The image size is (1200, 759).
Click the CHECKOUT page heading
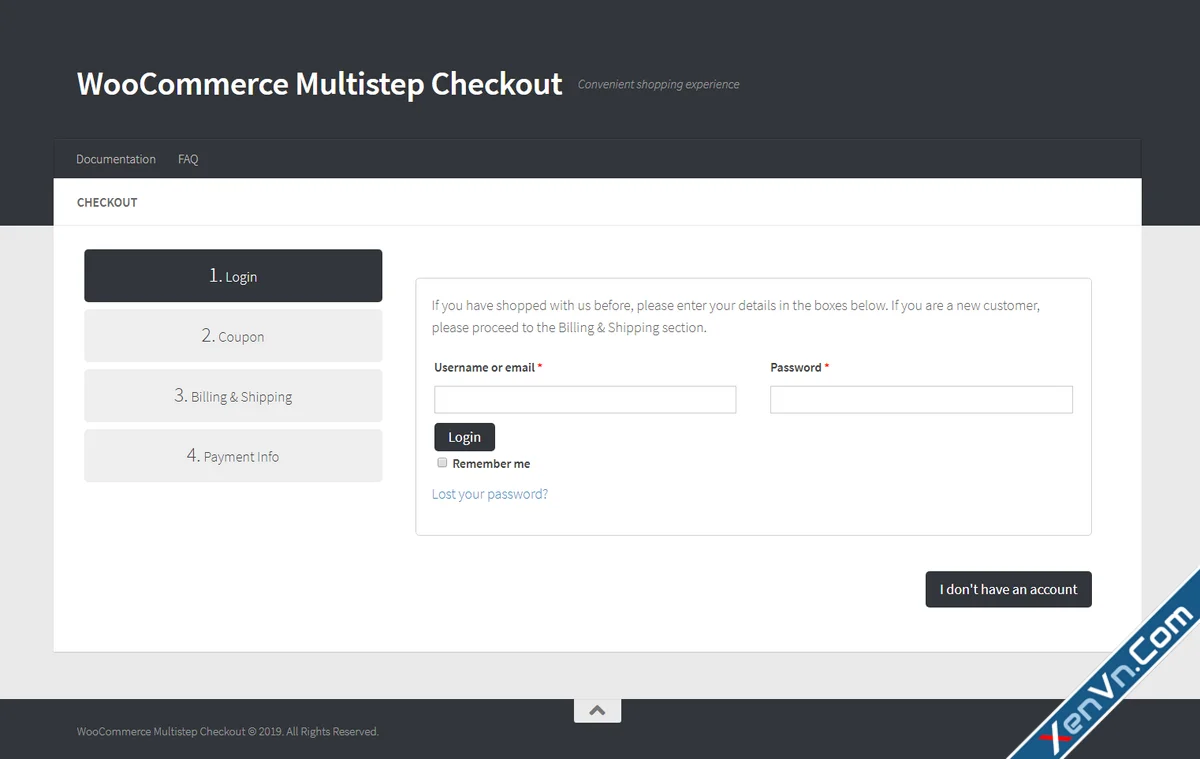pyautogui.click(x=107, y=202)
